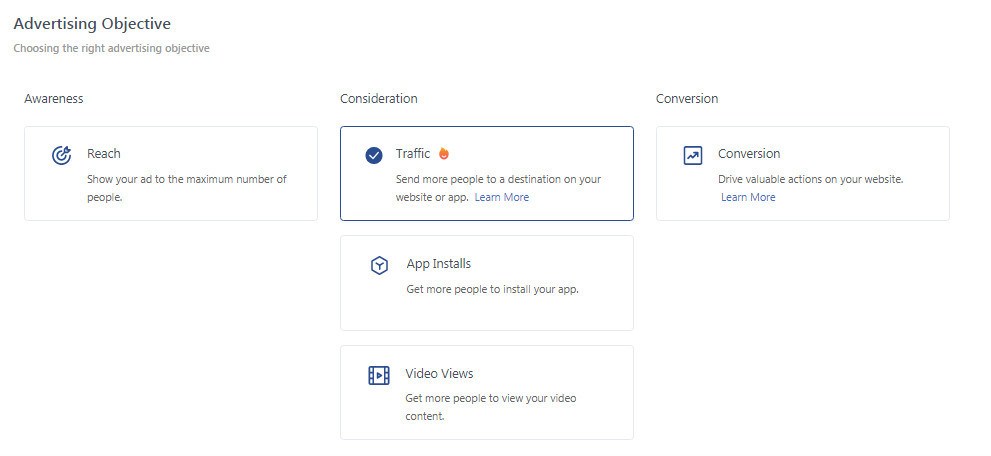Click the App Installs hexagon icon

point(379,266)
